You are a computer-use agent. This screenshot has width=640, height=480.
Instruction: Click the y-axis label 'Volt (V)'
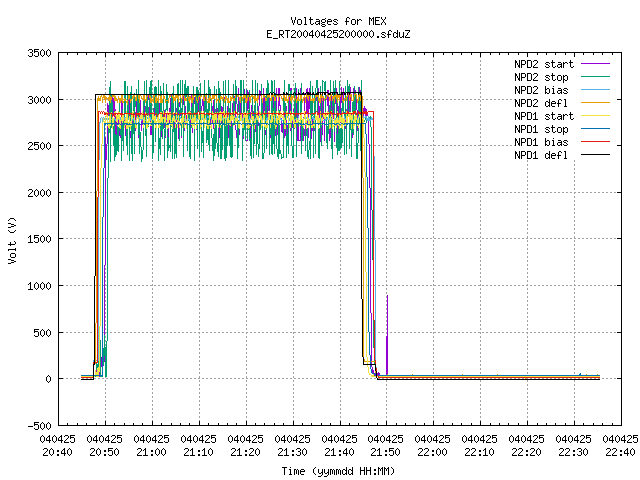tap(12, 241)
